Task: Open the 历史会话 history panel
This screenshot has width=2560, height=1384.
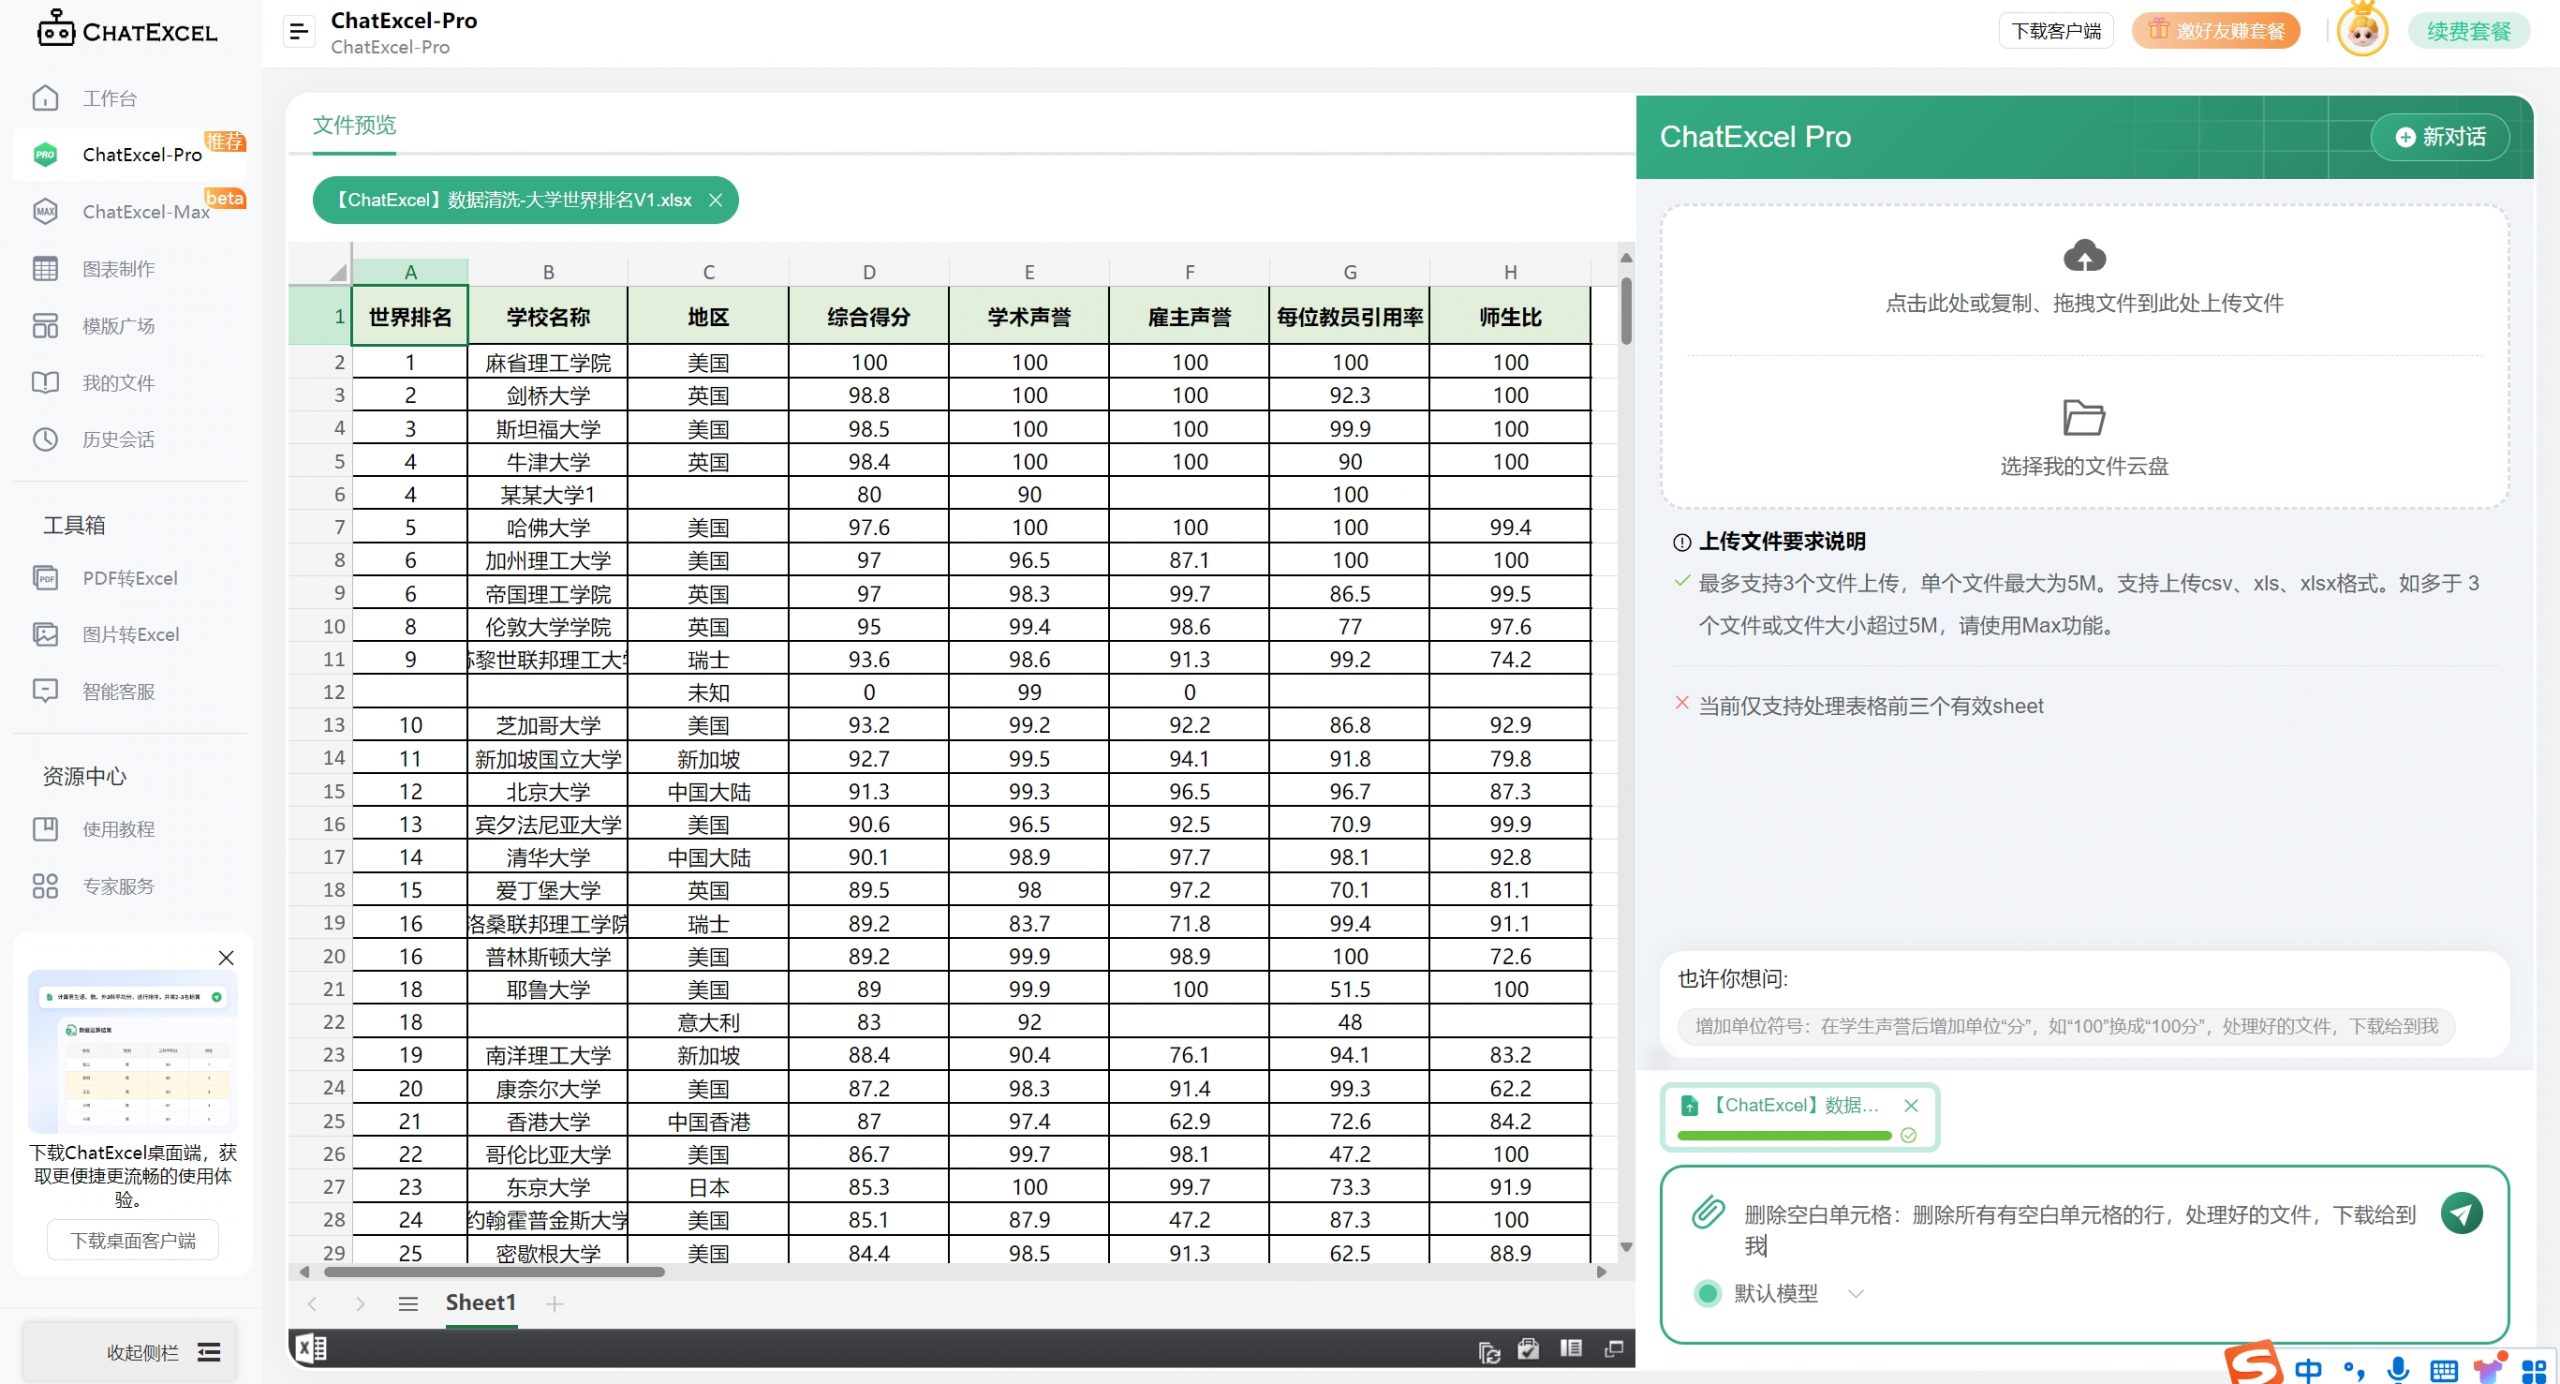Action: tap(118, 439)
